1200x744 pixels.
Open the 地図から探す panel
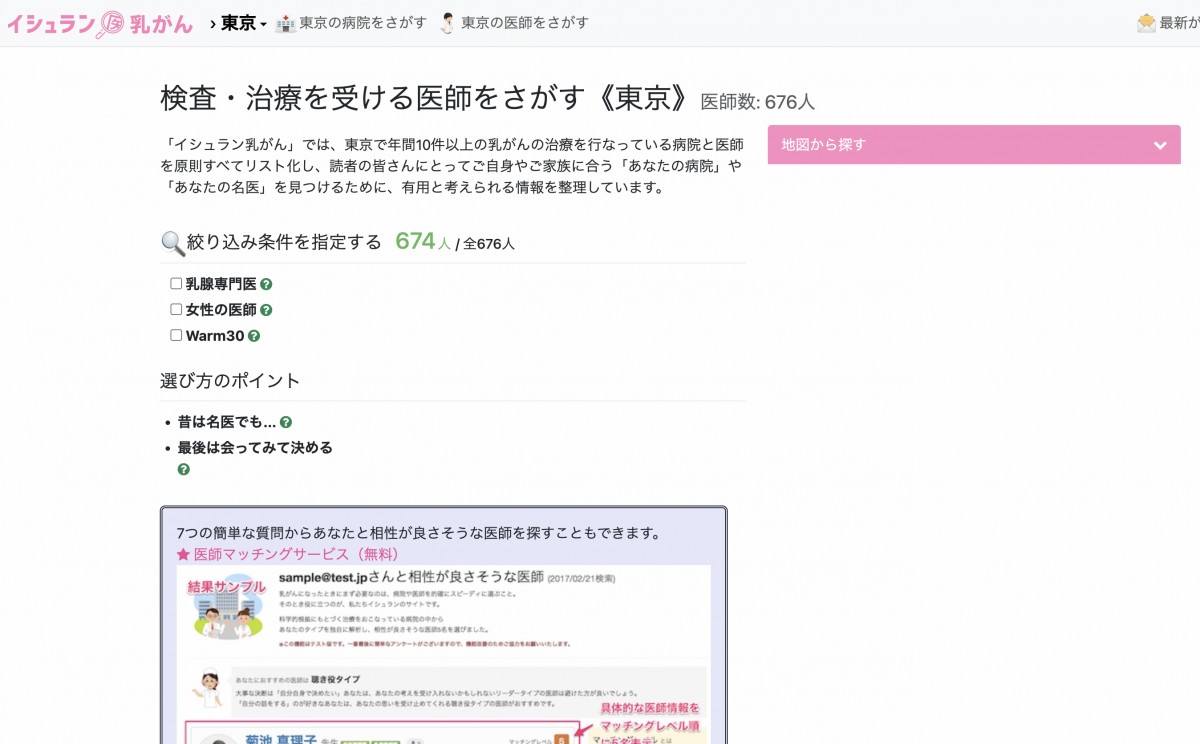pyautogui.click(x=973, y=144)
